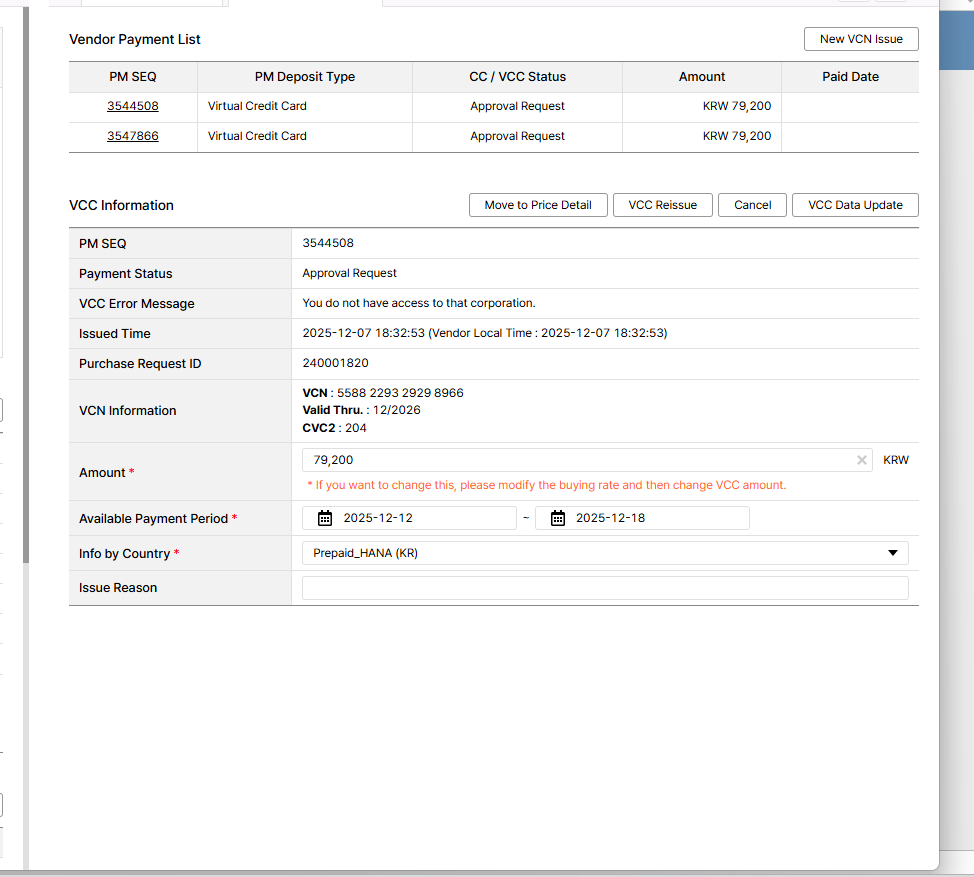
Task: Click the CVC2 204 value
Action: (356, 428)
